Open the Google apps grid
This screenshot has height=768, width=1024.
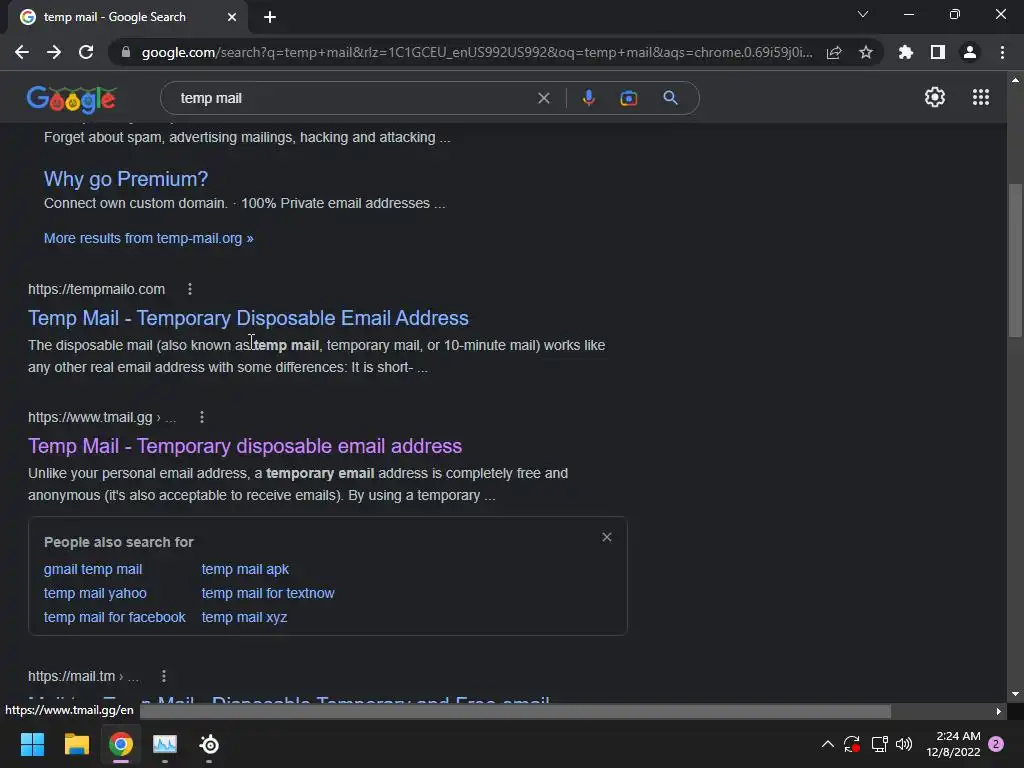(981, 97)
